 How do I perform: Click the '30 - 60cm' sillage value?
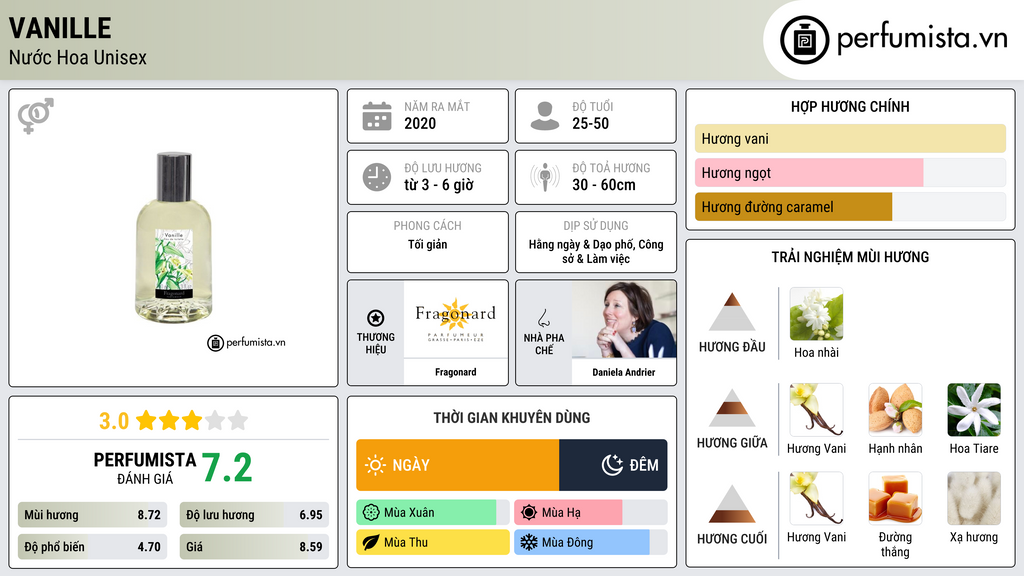click(x=604, y=185)
